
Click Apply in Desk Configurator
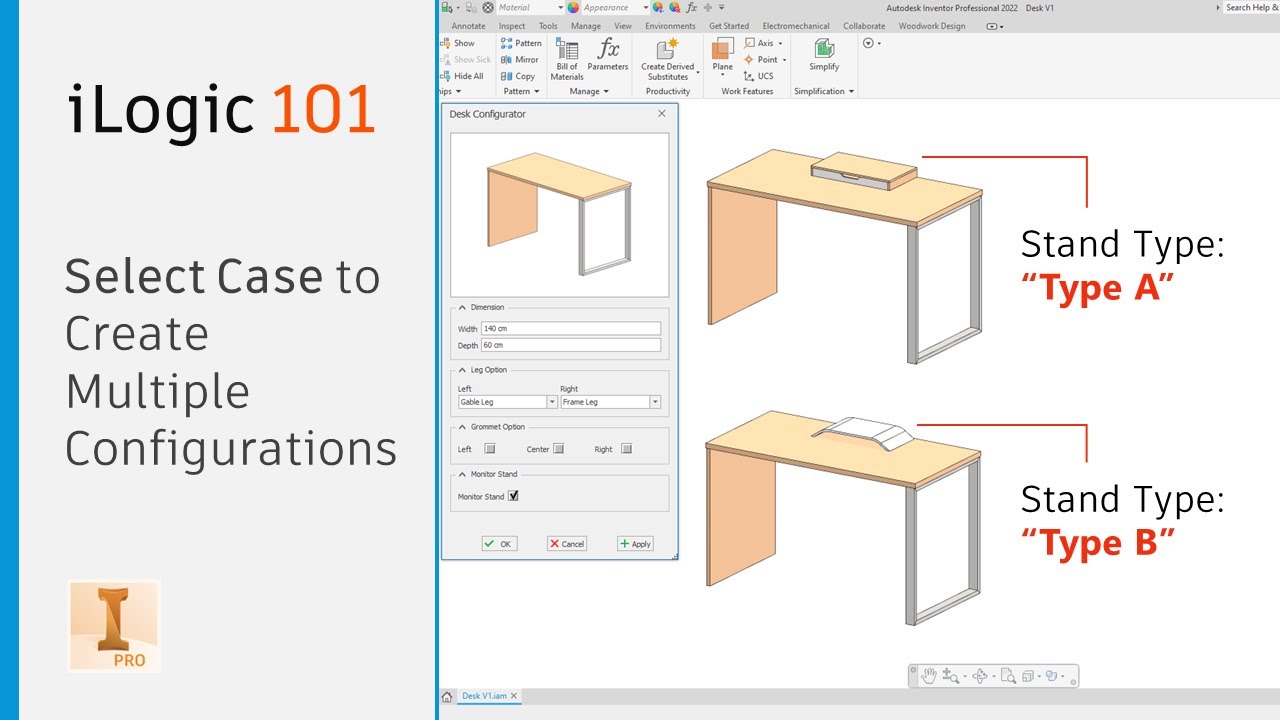click(635, 544)
